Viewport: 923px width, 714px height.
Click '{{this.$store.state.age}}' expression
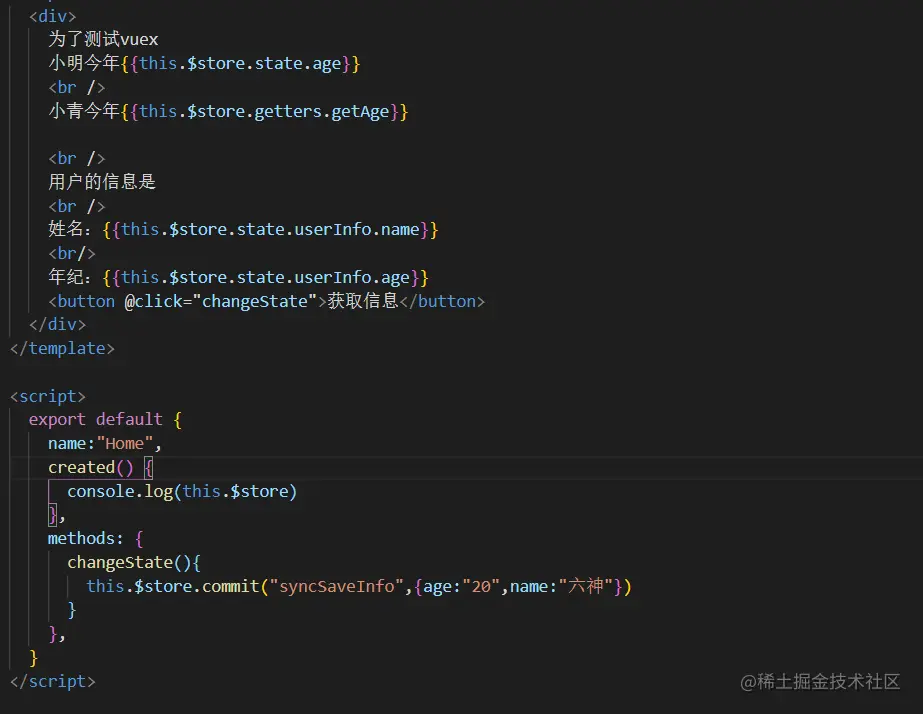click(x=240, y=64)
